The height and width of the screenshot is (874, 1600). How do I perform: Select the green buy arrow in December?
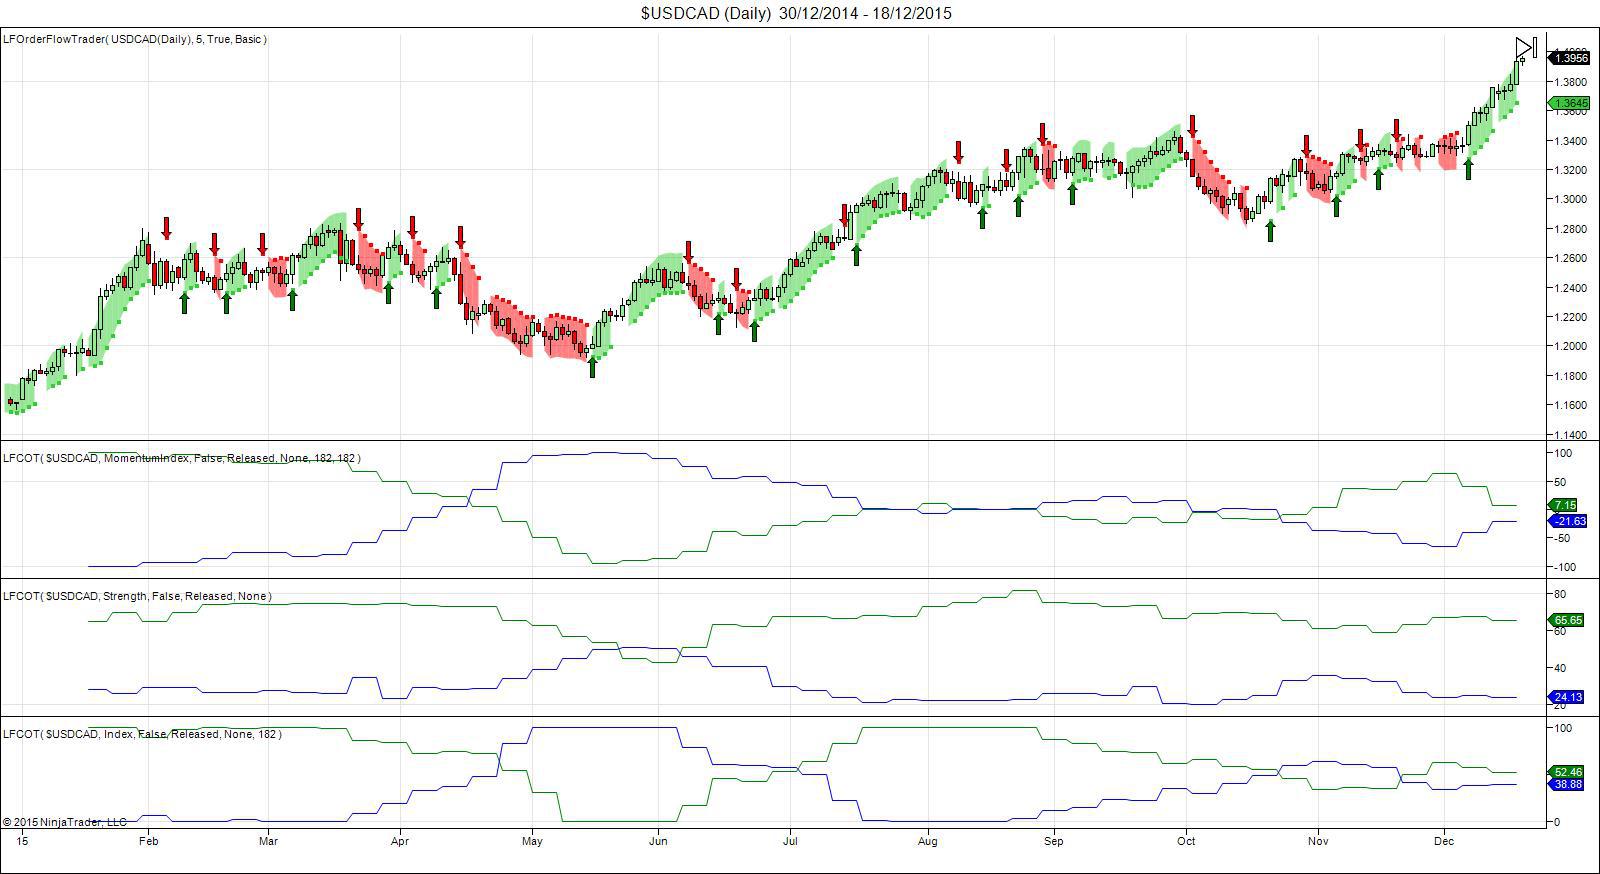point(1468,169)
